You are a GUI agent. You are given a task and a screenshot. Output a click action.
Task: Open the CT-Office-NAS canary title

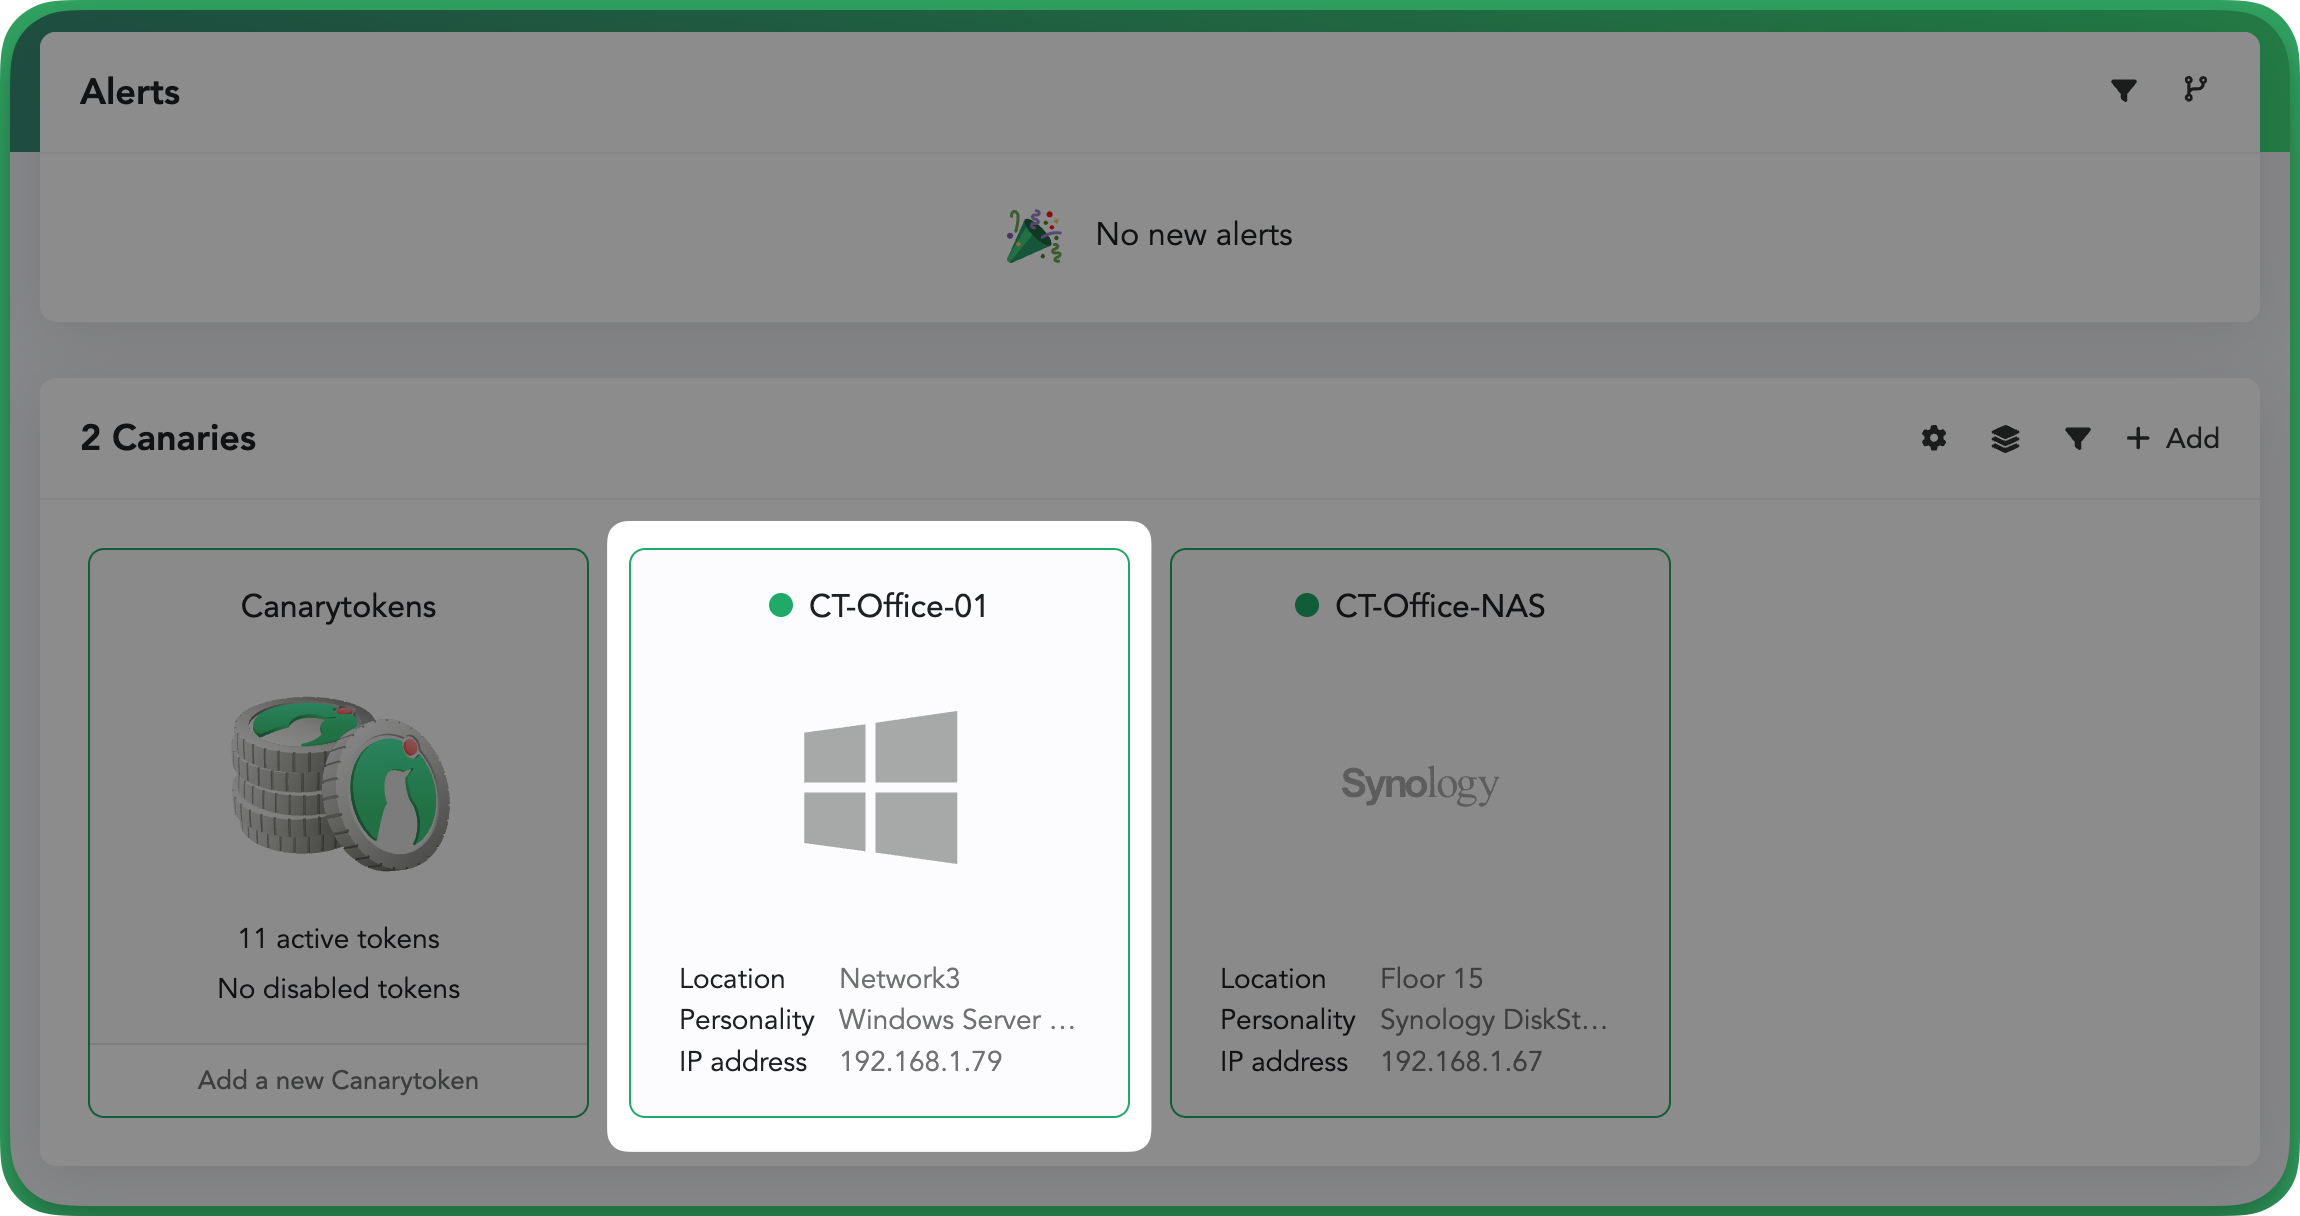point(1439,606)
